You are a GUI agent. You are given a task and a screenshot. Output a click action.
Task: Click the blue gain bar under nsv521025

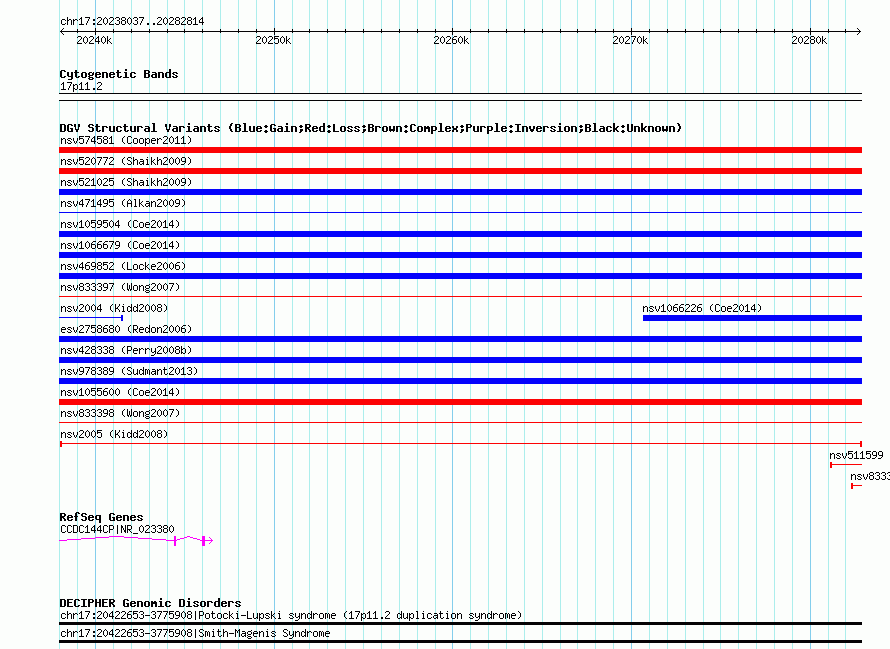(x=460, y=192)
